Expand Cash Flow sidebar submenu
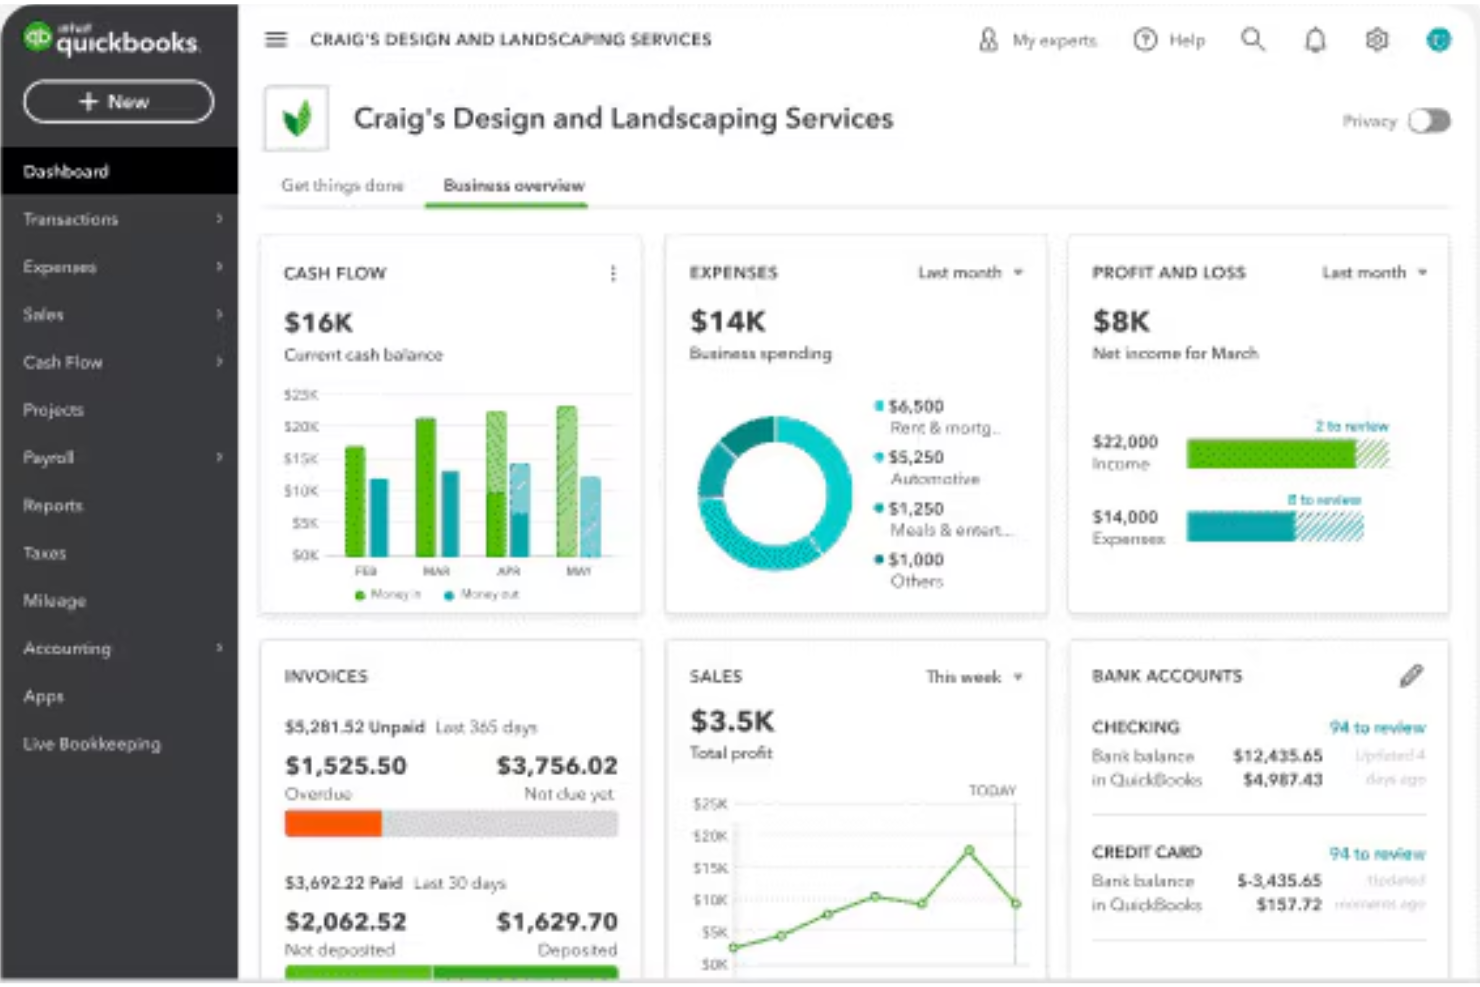The image size is (1480, 987). tap(219, 362)
